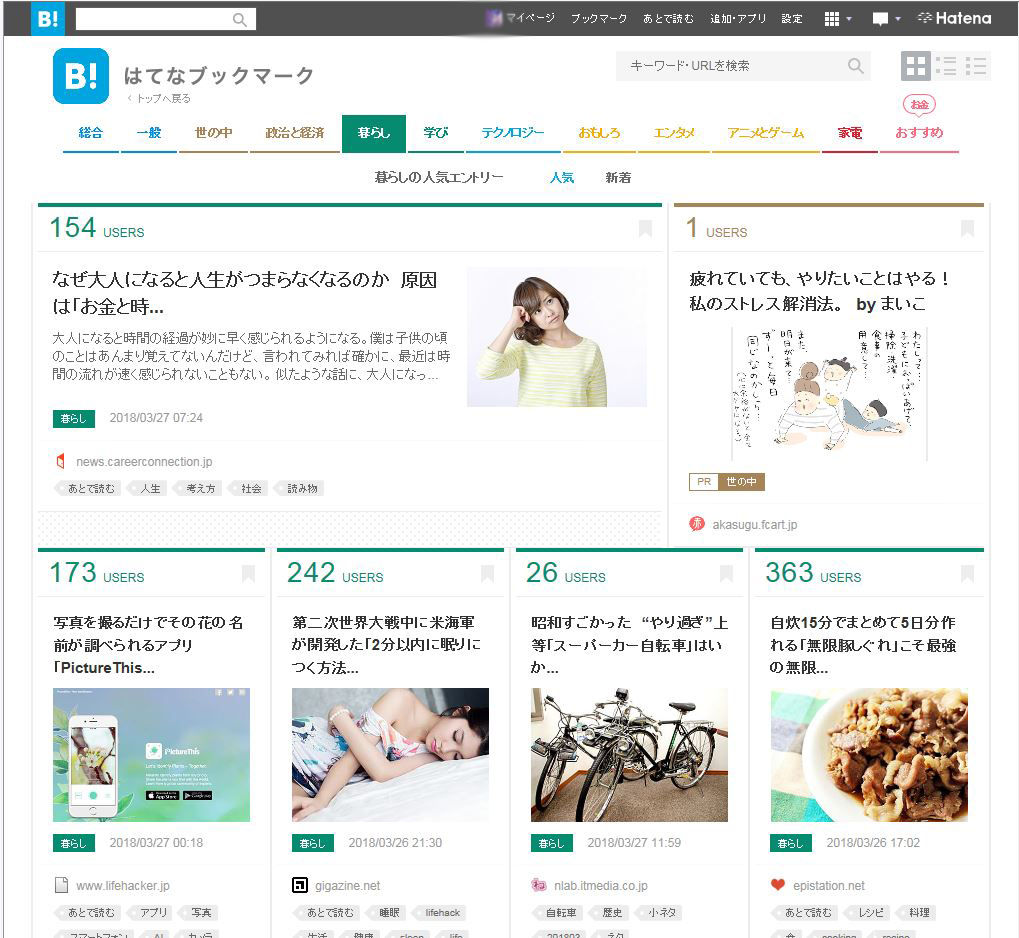Screen dimensions: 1019x938
Task: Open the 世の中 category tab
Action: [213, 133]
